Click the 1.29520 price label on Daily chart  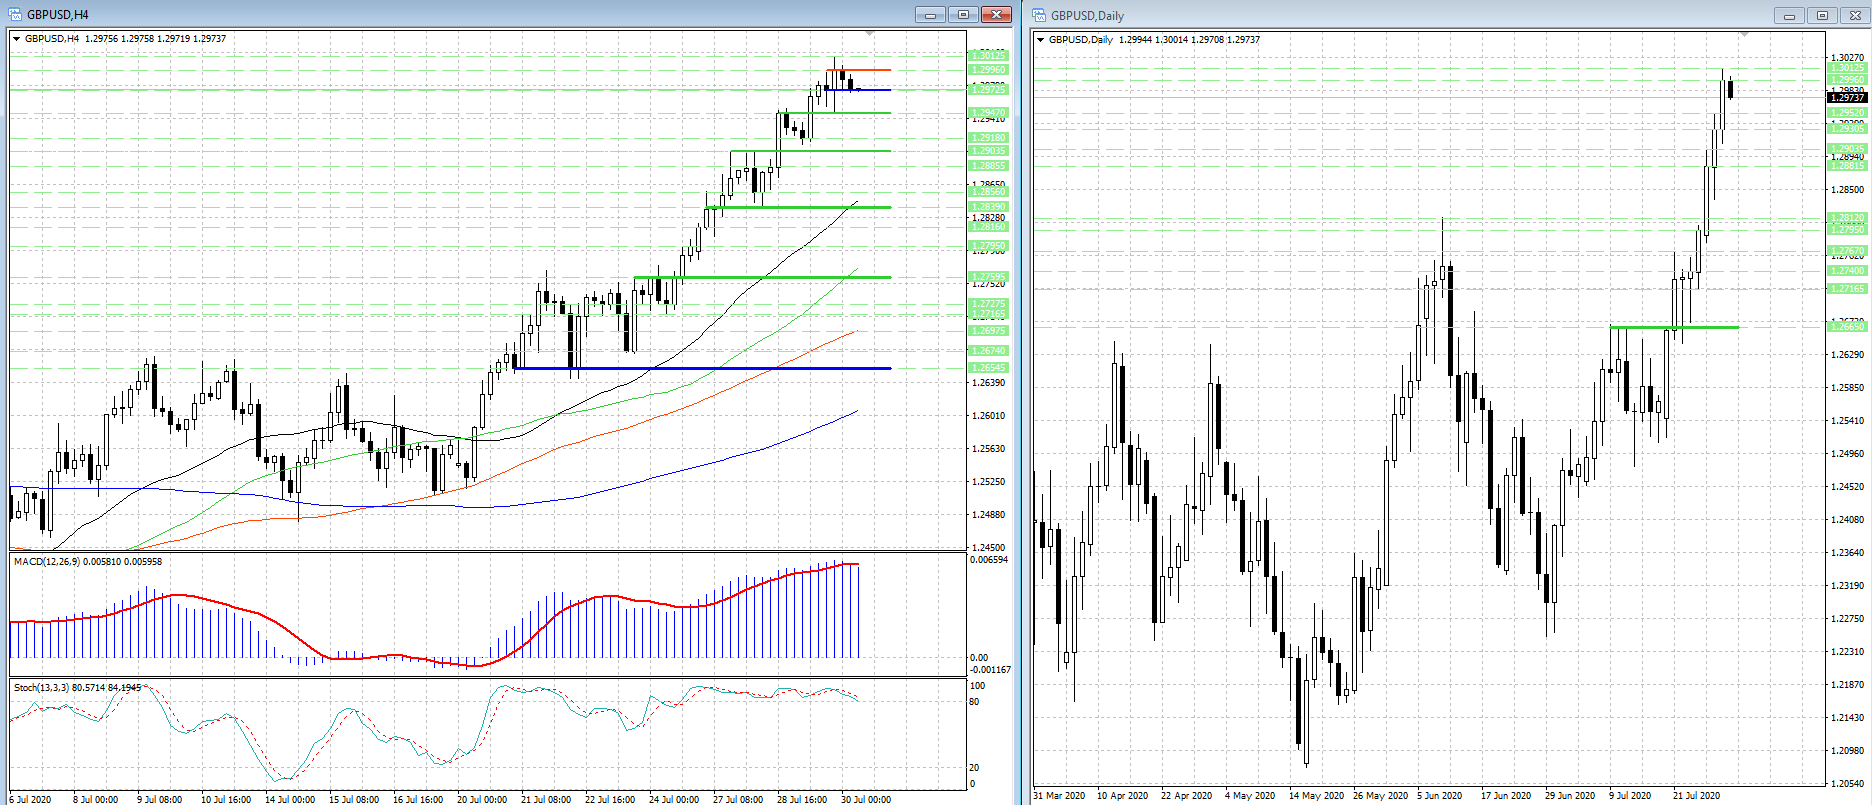1847,113
